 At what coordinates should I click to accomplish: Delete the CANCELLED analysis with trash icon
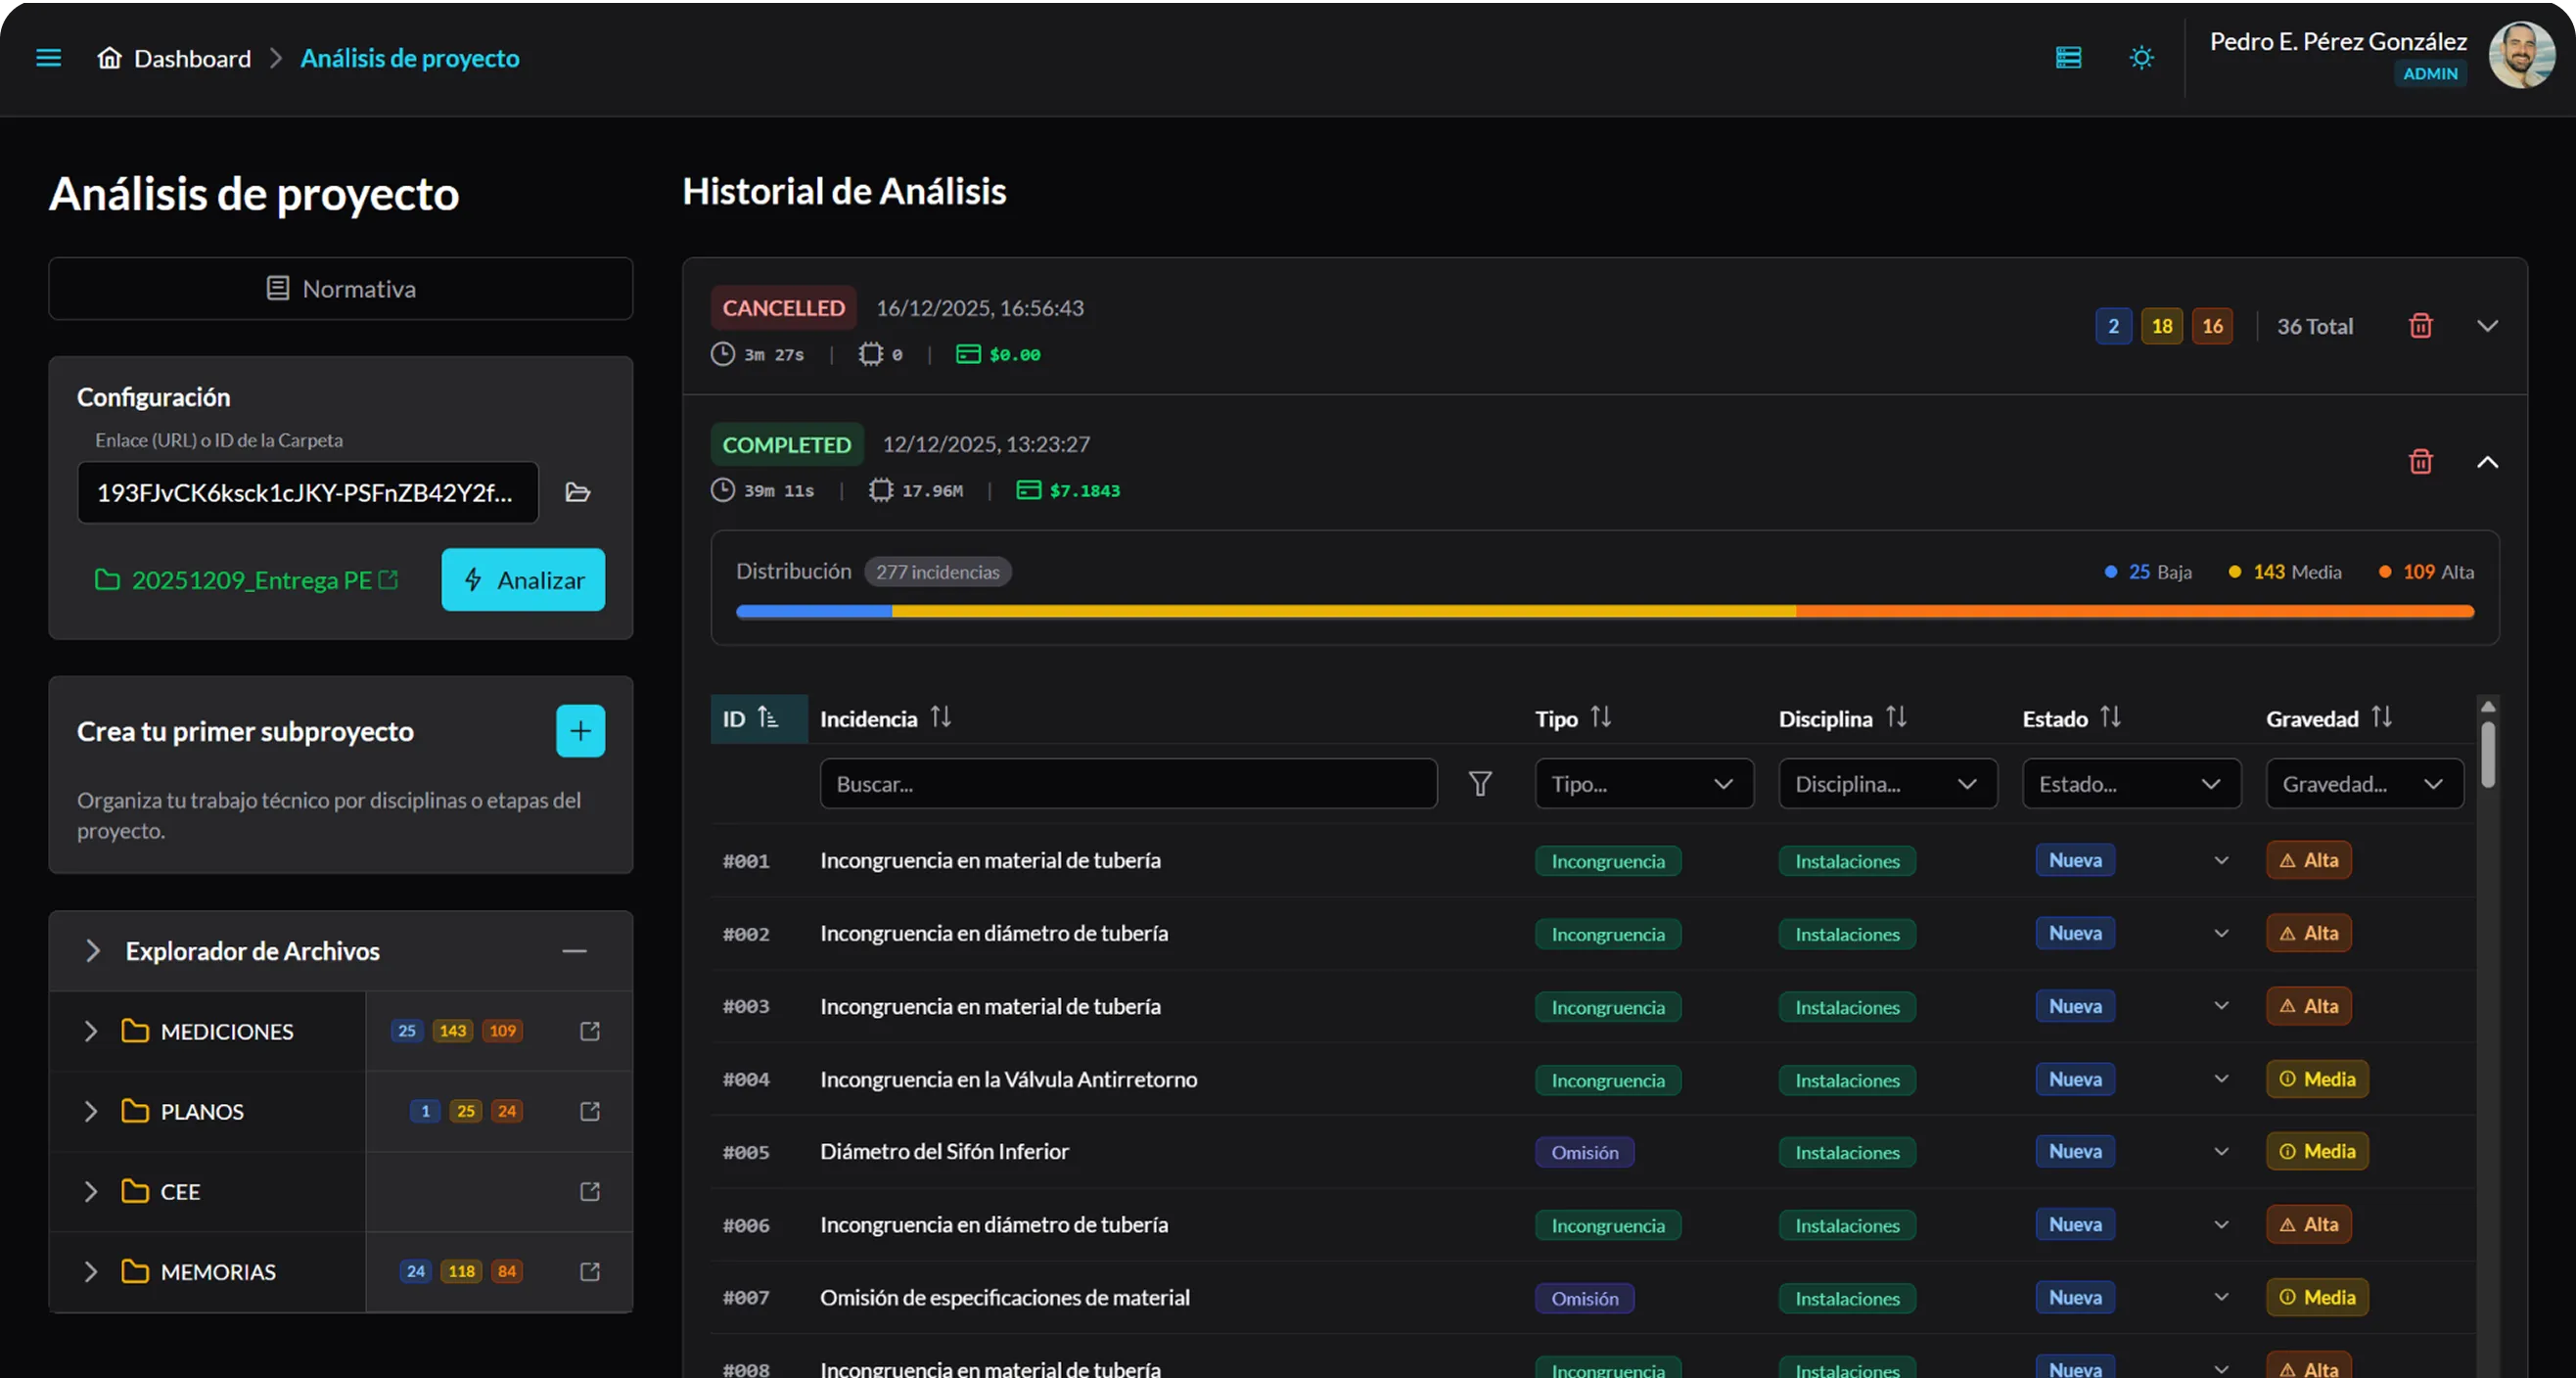click(x=2420, y=326)
